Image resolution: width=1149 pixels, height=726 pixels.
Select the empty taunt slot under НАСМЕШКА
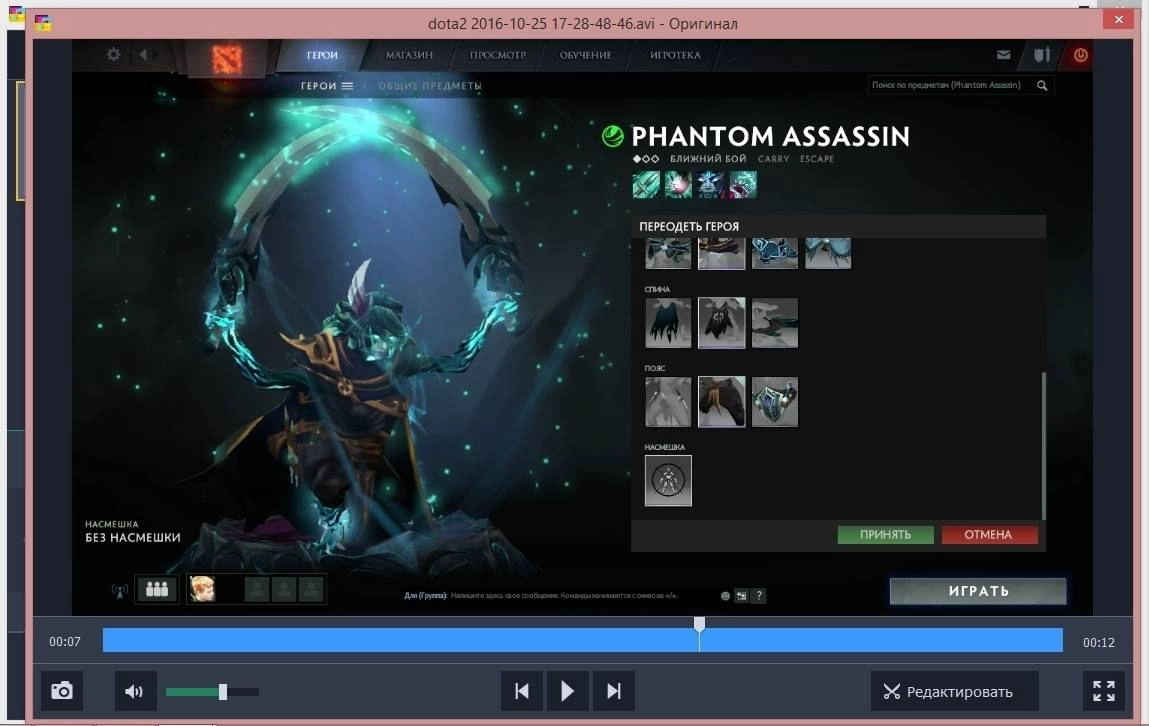click(x=668, y=481)
